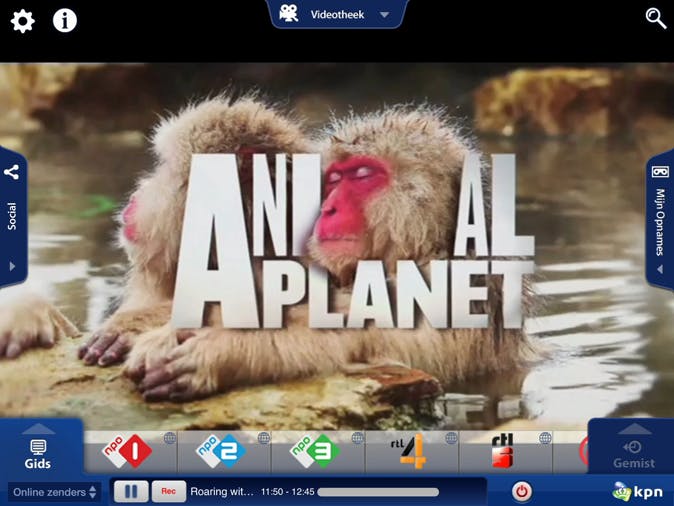Open the Online zenders dropdown
674x506 pixels.
(55, 492)
